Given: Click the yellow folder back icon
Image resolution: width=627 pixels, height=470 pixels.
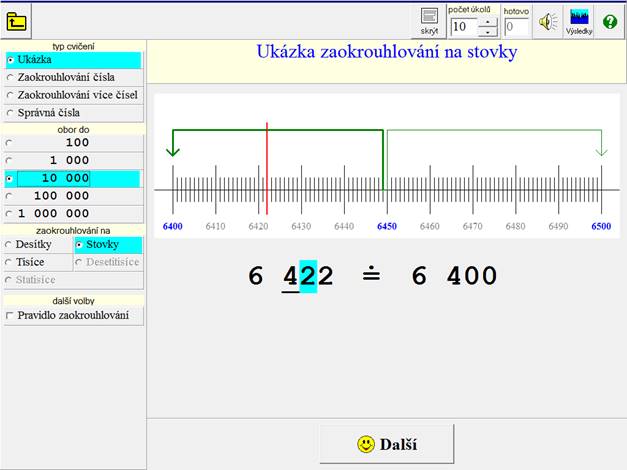Looking at the screenshot, I should 16,22.
